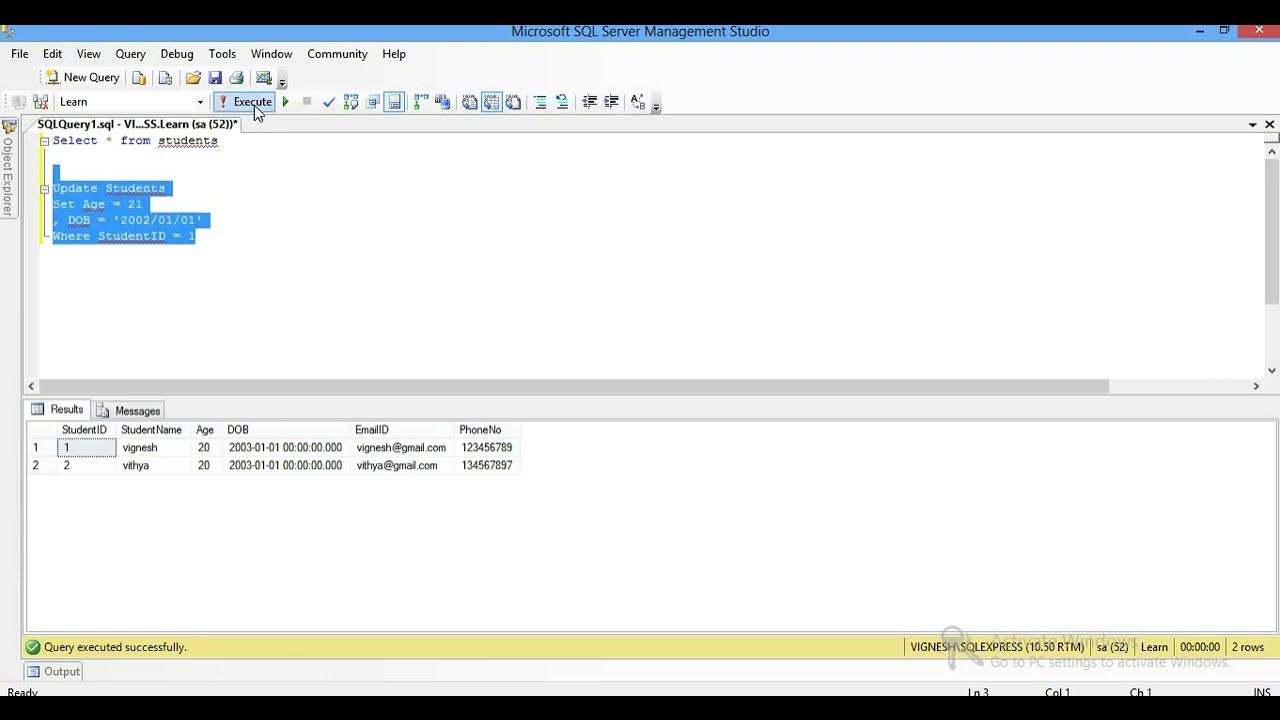Switch output to Results to File

(513, 101)
